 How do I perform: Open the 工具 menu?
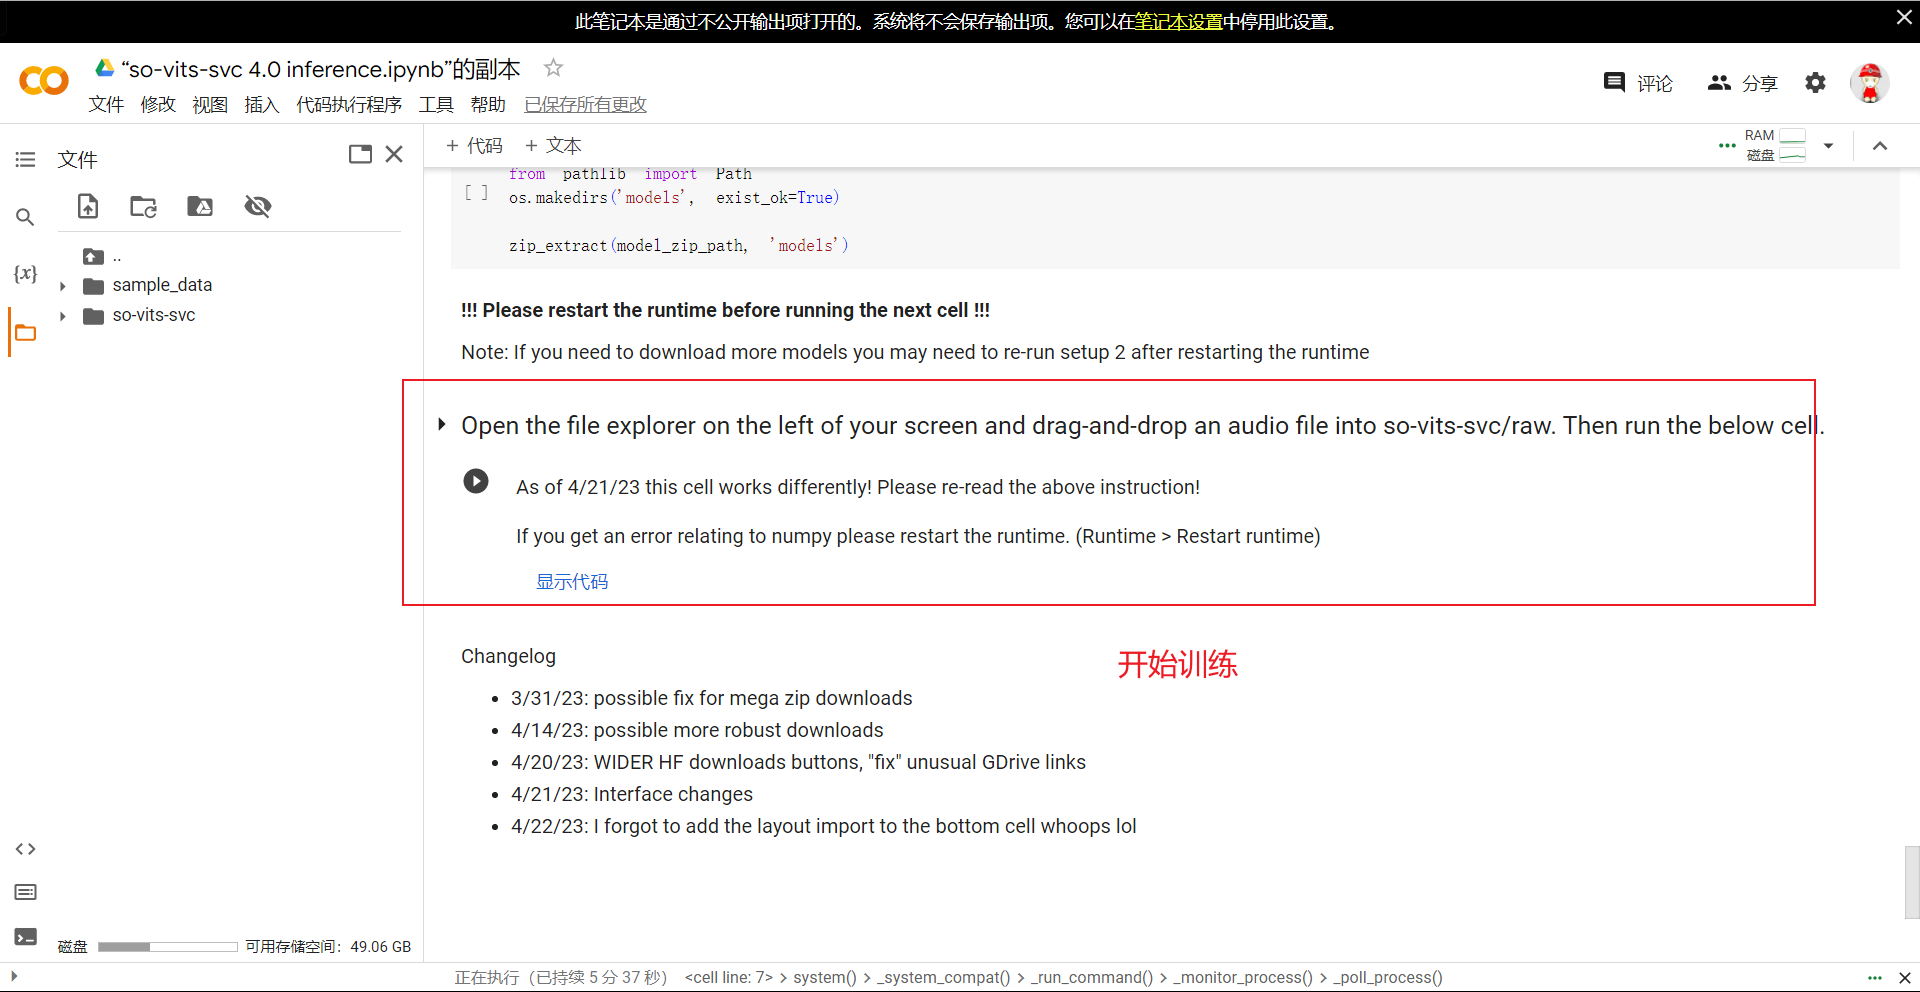tap(436, 105)
